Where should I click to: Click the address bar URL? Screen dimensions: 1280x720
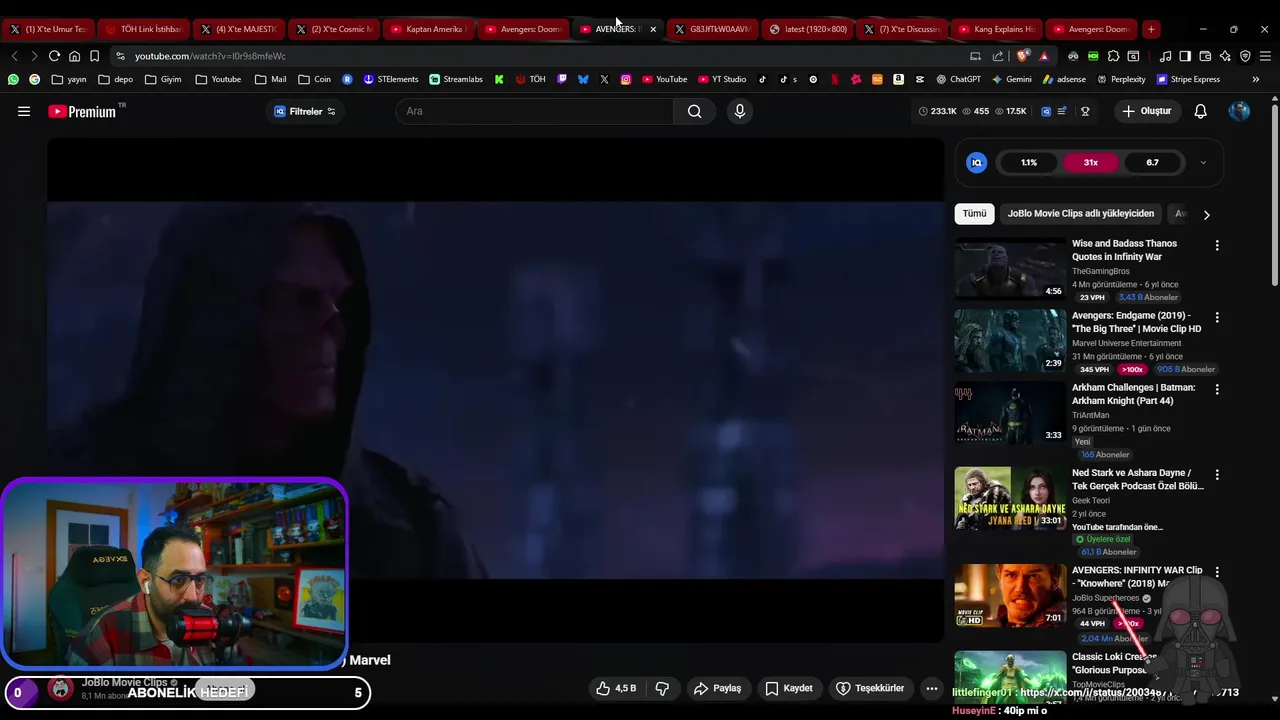coord(210,56)
